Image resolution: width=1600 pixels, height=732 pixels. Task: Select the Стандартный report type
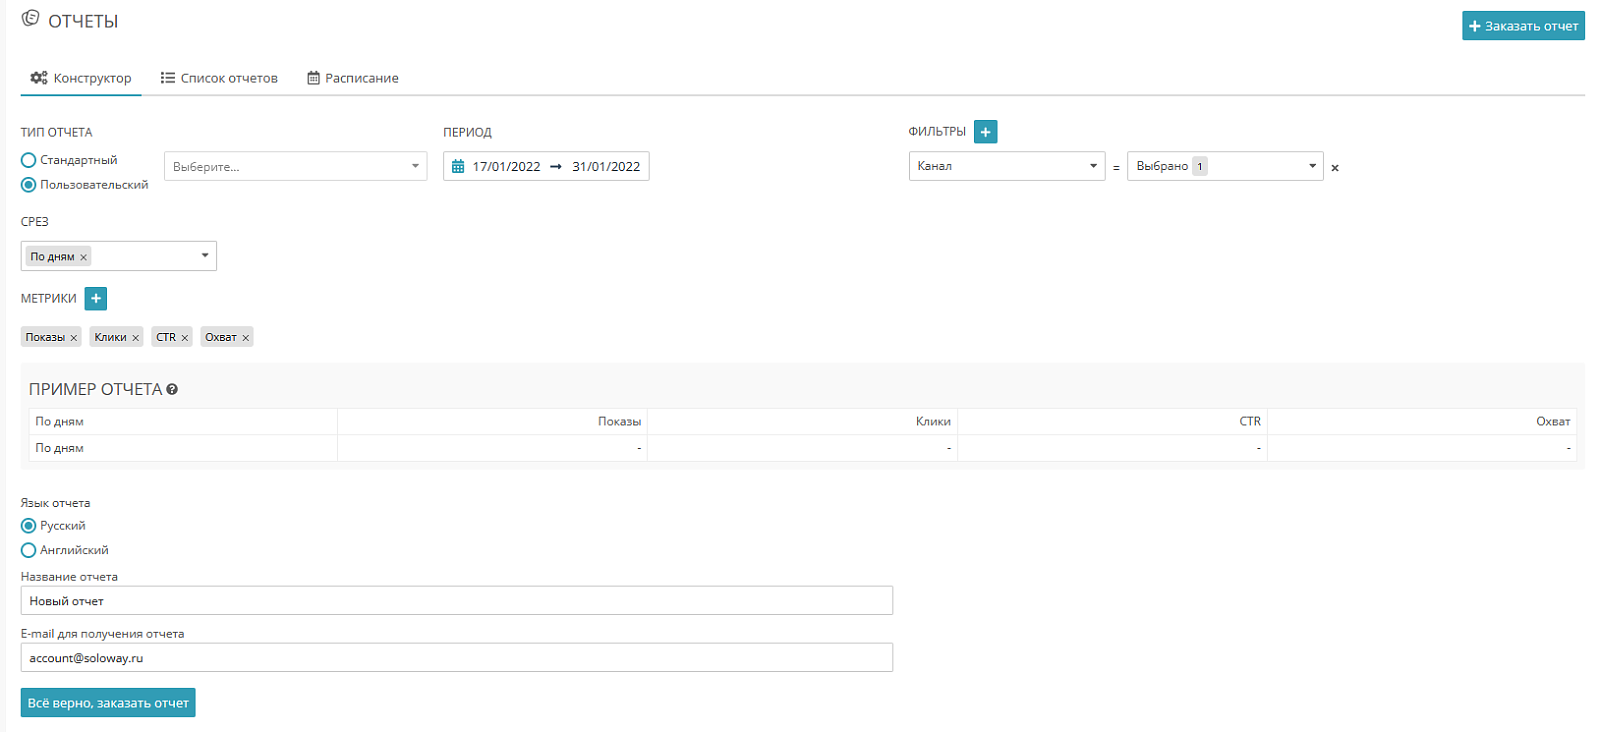point(28,160)
